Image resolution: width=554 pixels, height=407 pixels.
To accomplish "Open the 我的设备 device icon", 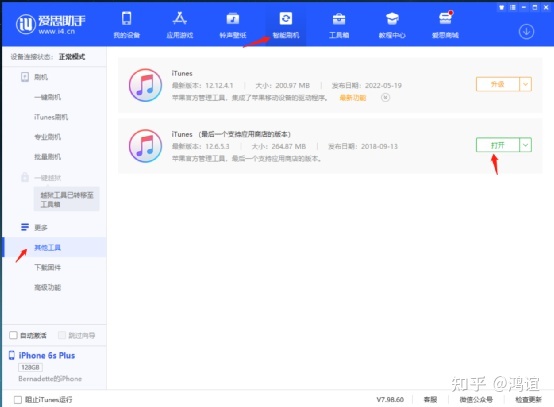I will pos(126,18).
